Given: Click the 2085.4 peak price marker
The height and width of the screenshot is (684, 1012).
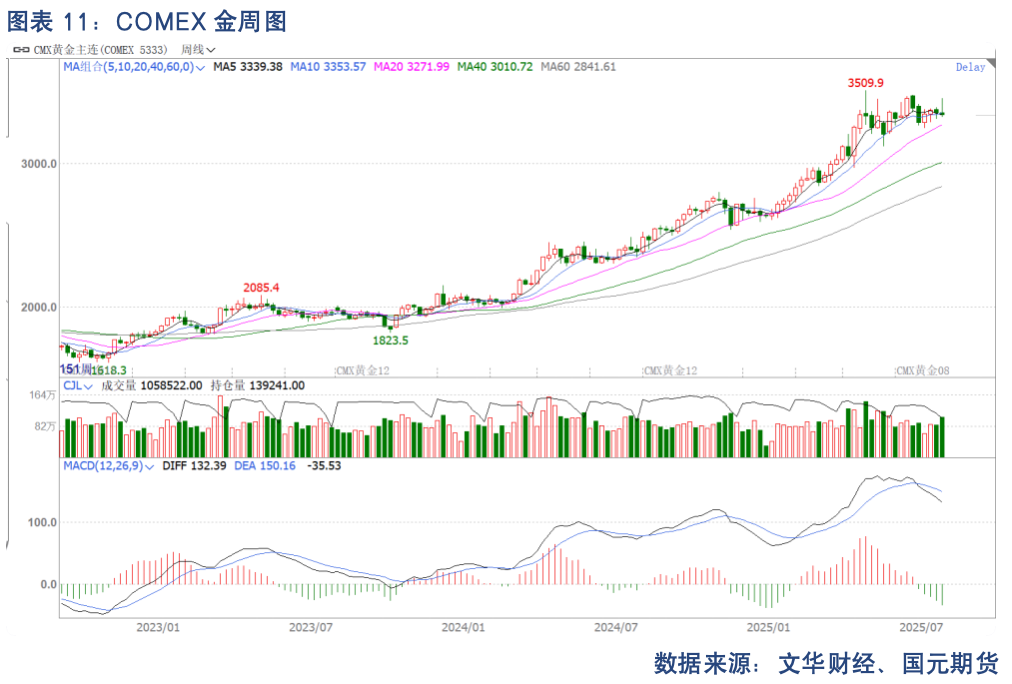Looking at the screenshot, I should click(261, 288).
